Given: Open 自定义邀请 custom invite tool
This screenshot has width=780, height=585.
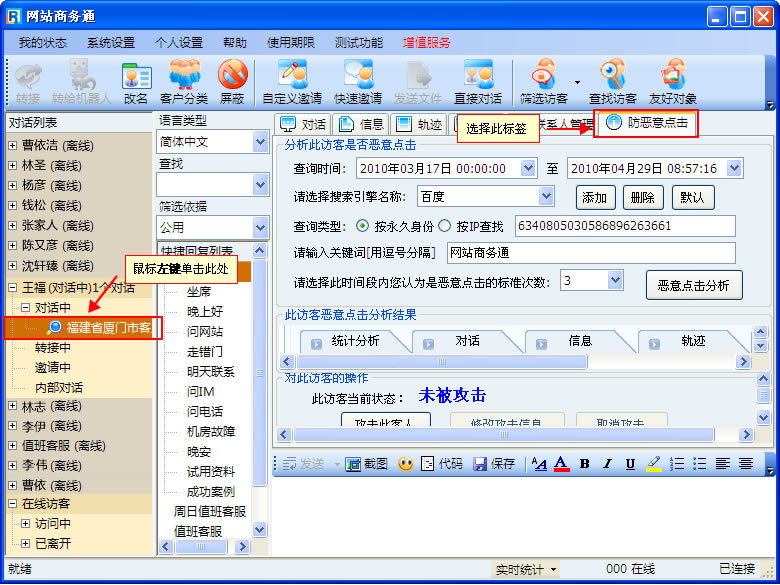Looking at the screenshot, I should [292, 82].
